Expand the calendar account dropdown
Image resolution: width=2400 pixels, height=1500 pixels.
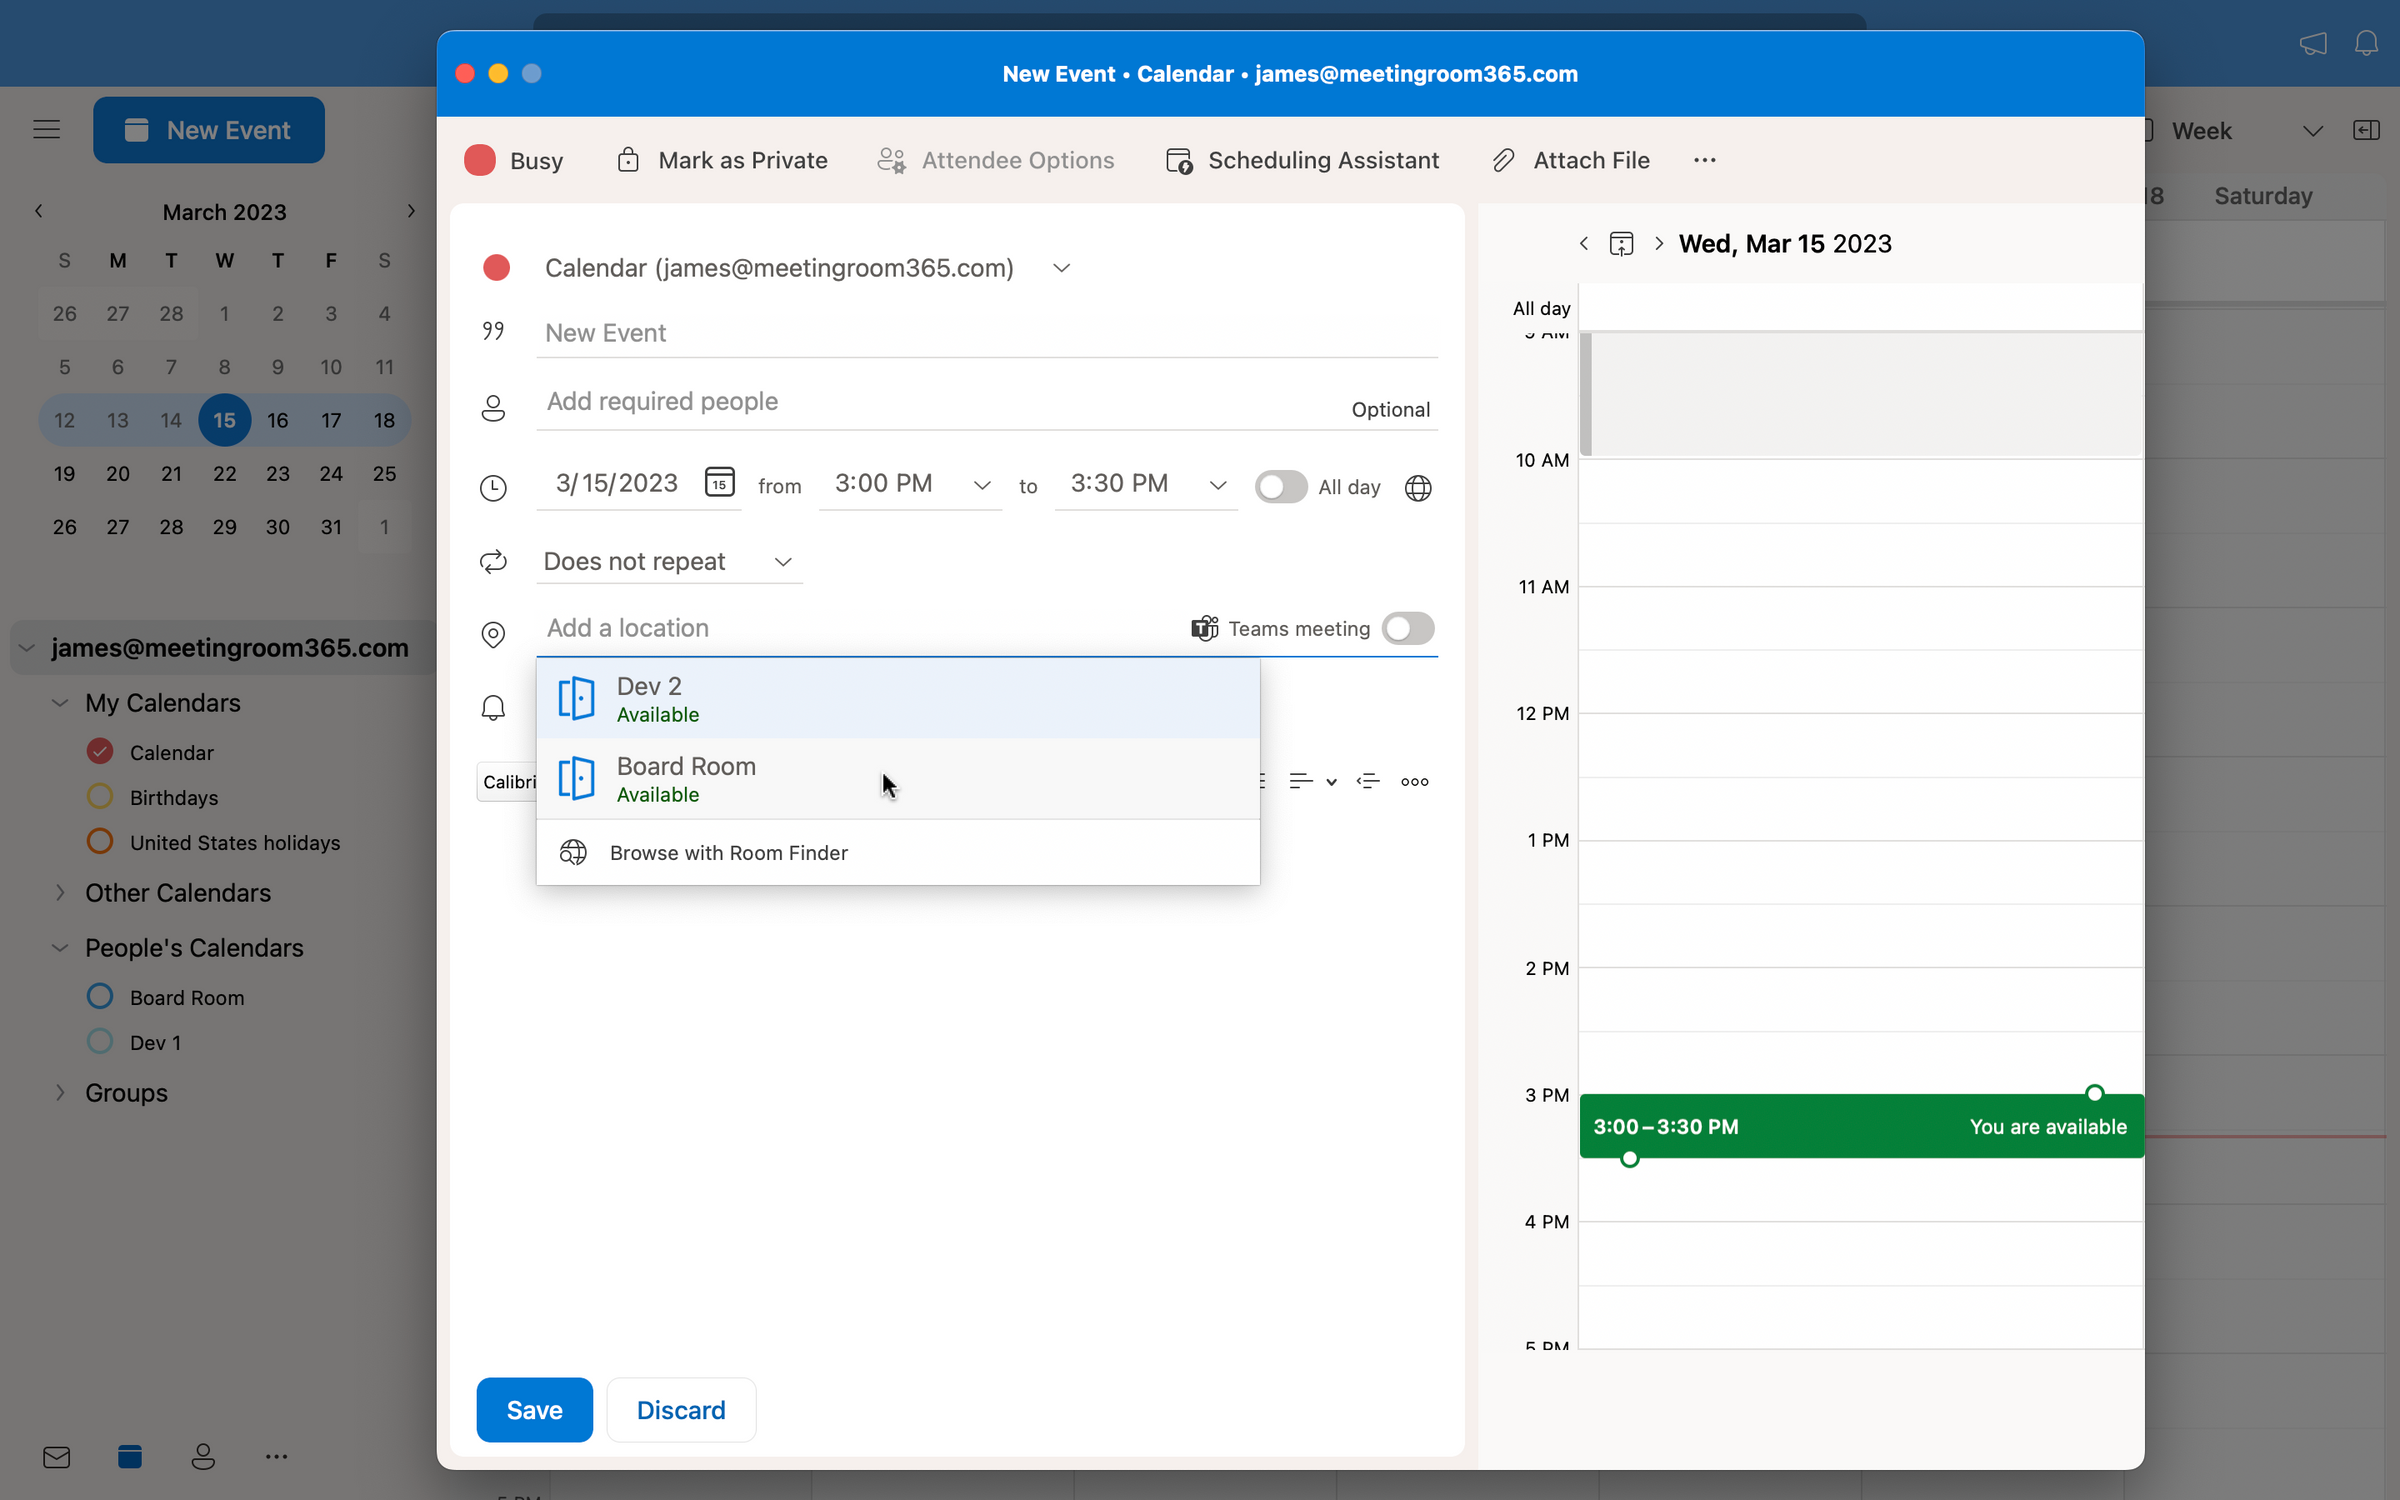tap(1061, 268)
